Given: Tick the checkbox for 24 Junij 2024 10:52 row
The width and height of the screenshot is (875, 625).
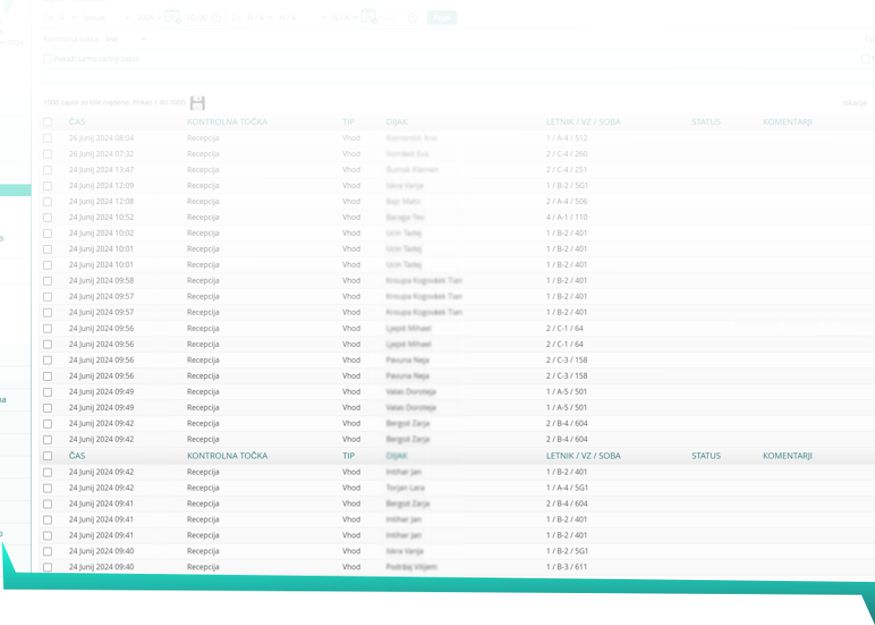Looking at the screenshot, I should click(48, 217).
